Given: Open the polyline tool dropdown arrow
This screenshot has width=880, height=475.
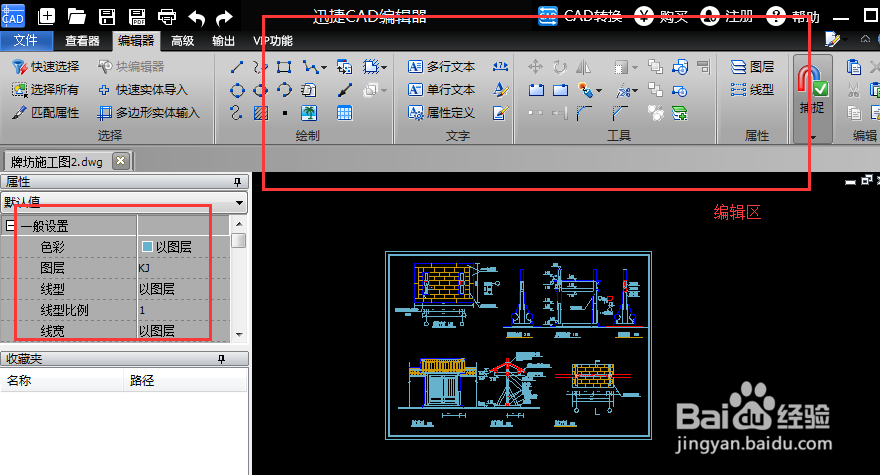Looking at the screenshot, I should (x=324, y=68).
